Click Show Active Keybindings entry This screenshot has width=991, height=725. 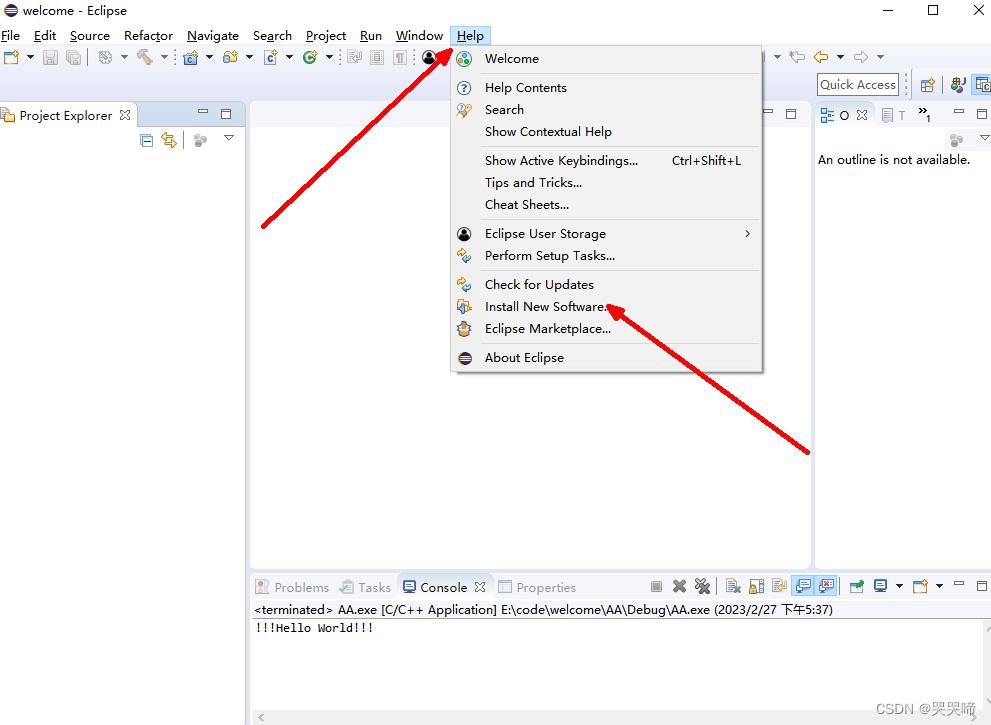tap(607, 161)
